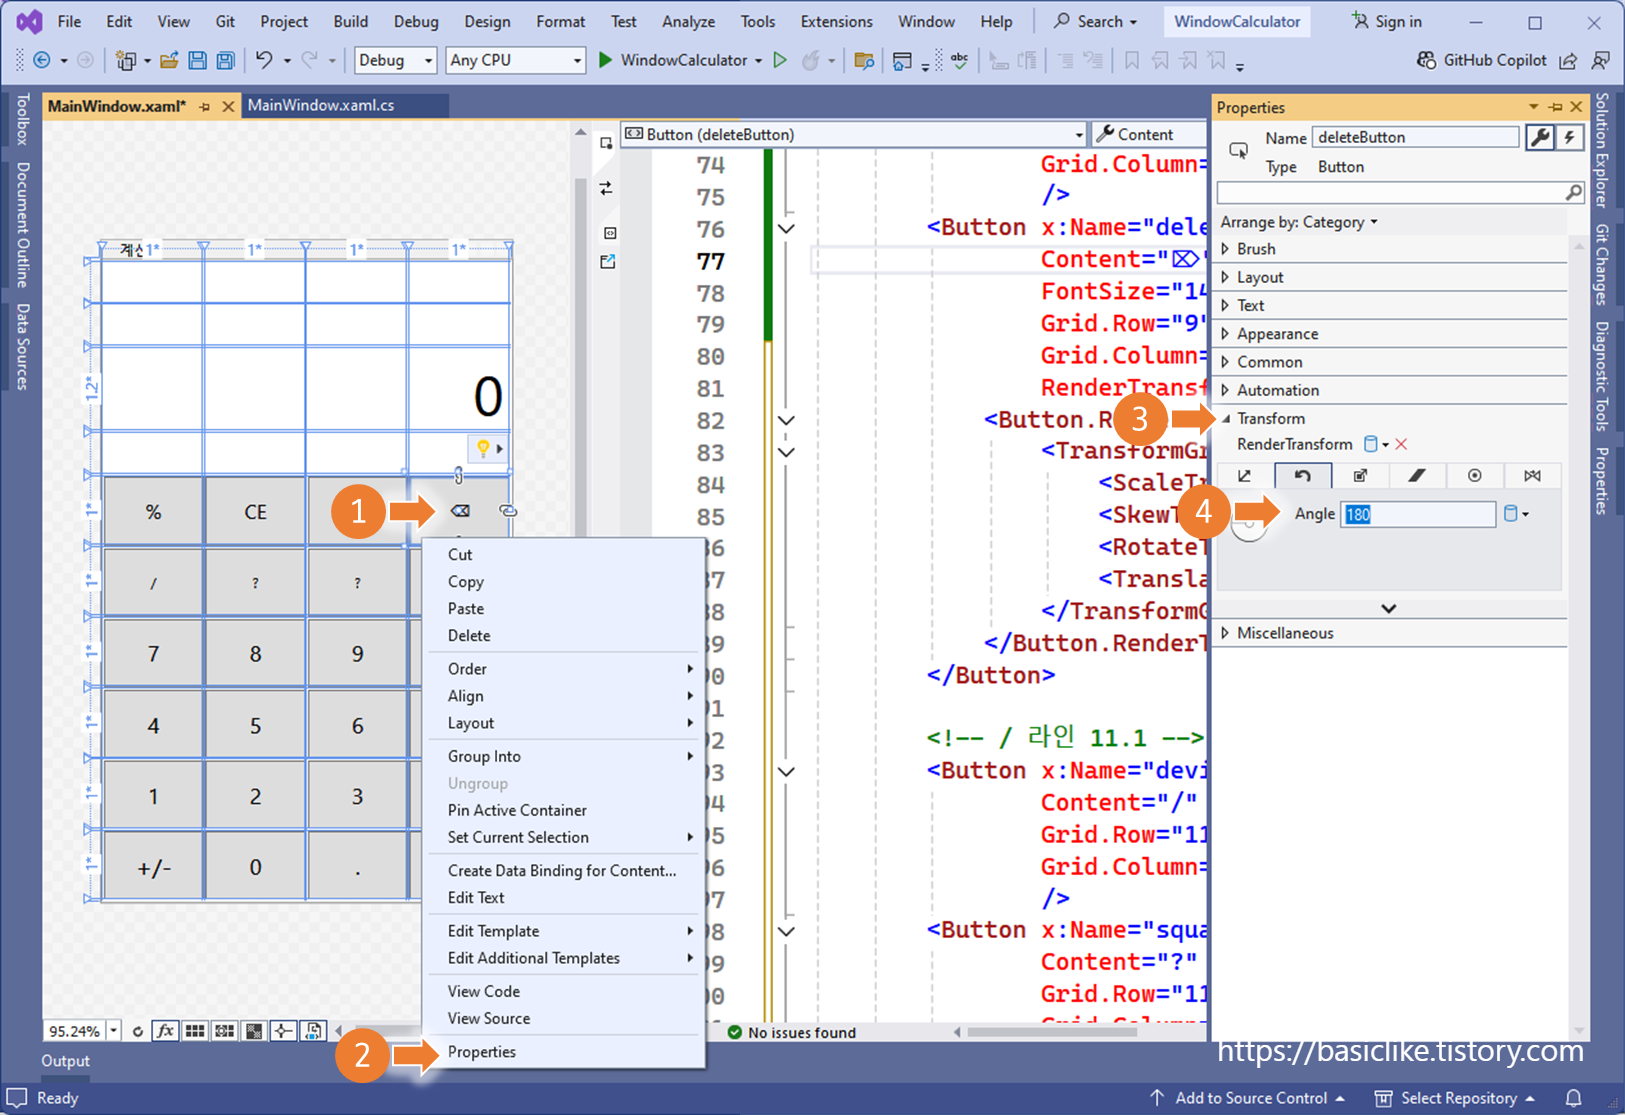Select the Translate transform tab icon
The image size is (1625, 1115).
tap(1244, 476)
